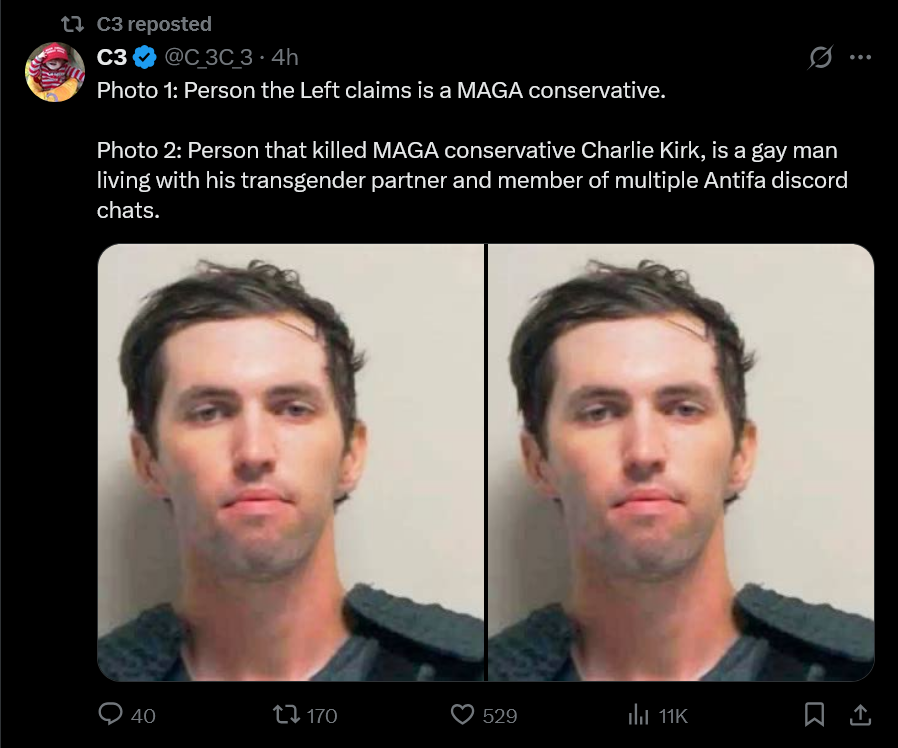Viewport: 898px width, 748px height.
Task: Click the tweet text starting "Photo 1"
Action: (380, 91)
